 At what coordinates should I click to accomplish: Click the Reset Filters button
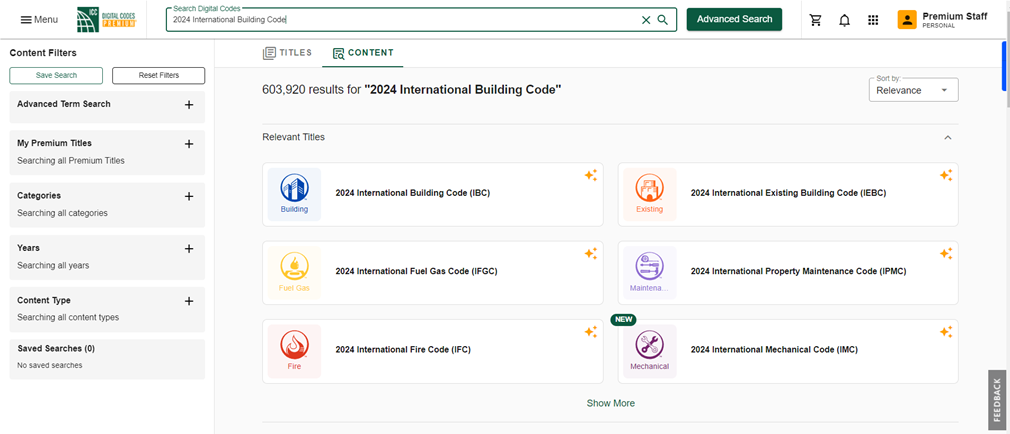(x=158, y=75)
